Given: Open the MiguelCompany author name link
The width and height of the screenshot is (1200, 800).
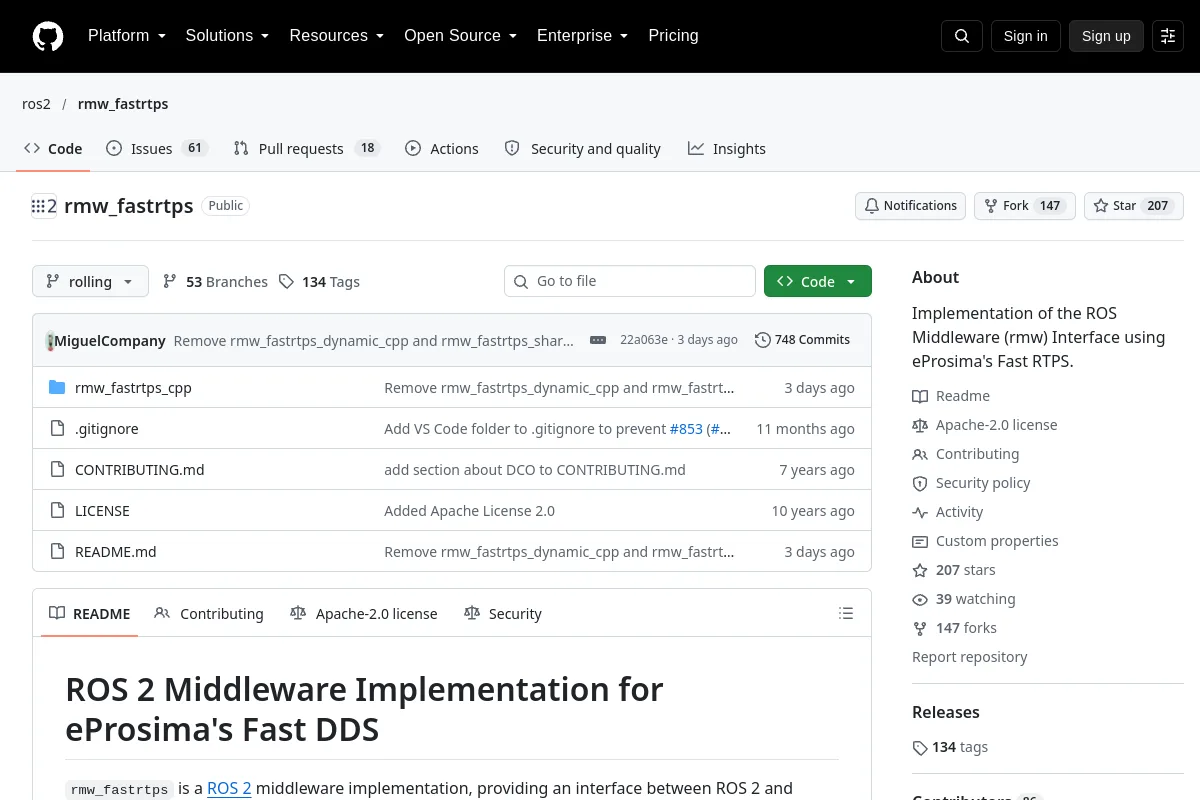Looking at the screenshot, I should [x=110, y=341].
